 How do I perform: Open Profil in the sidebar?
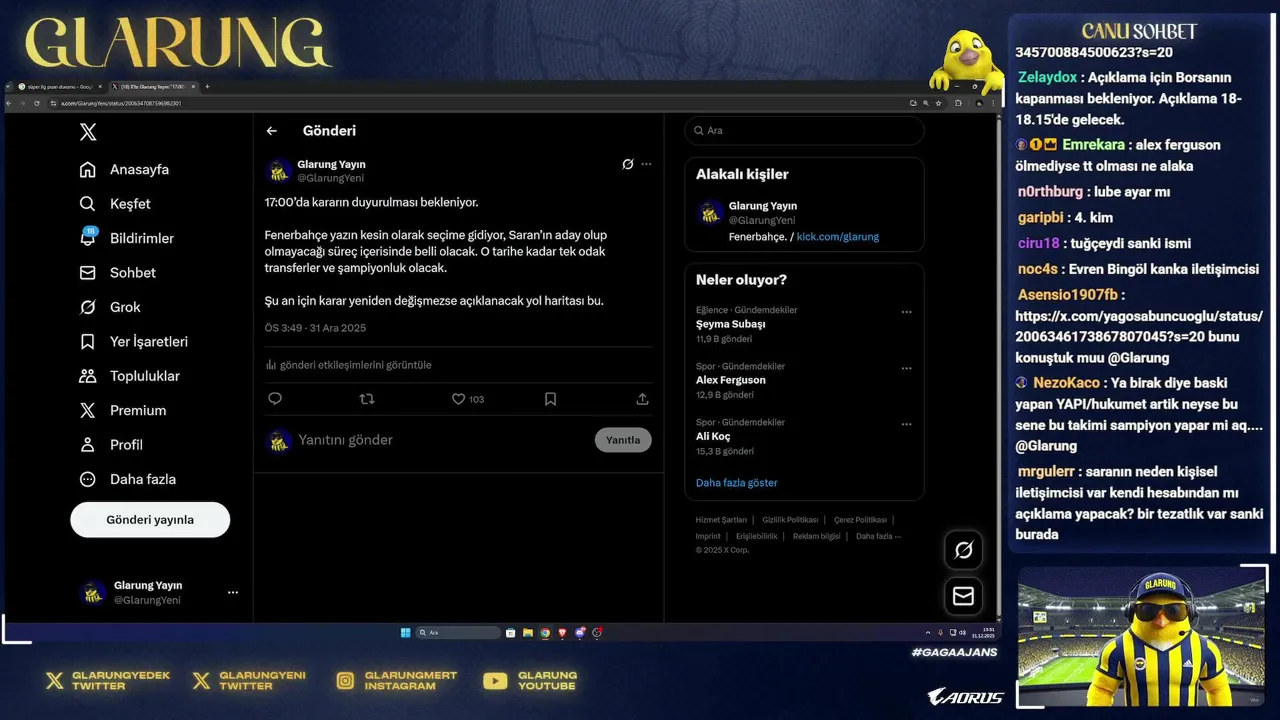point(111,445)
